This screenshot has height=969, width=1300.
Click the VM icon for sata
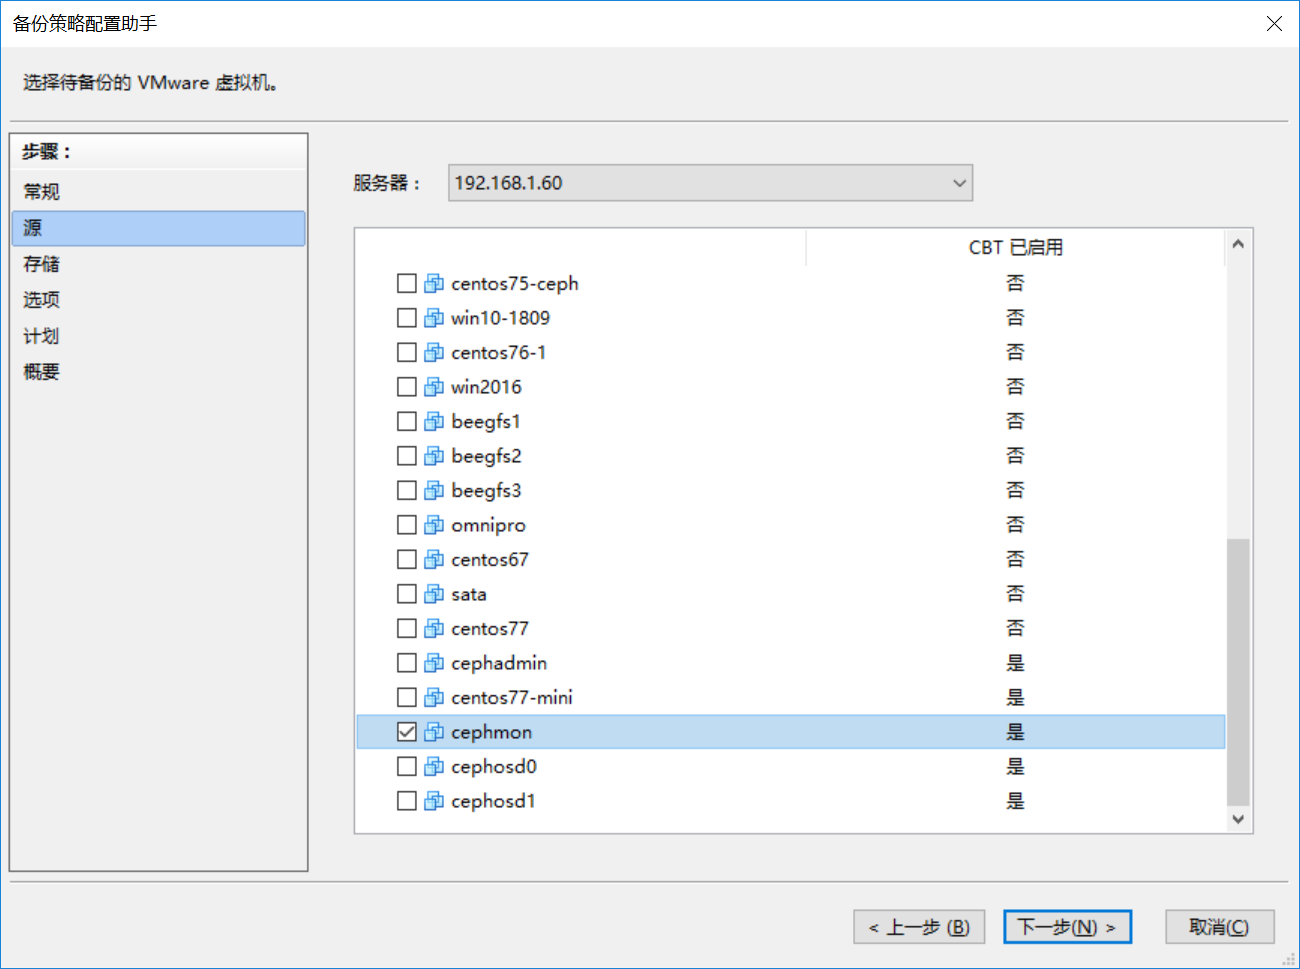click(433, 594)
